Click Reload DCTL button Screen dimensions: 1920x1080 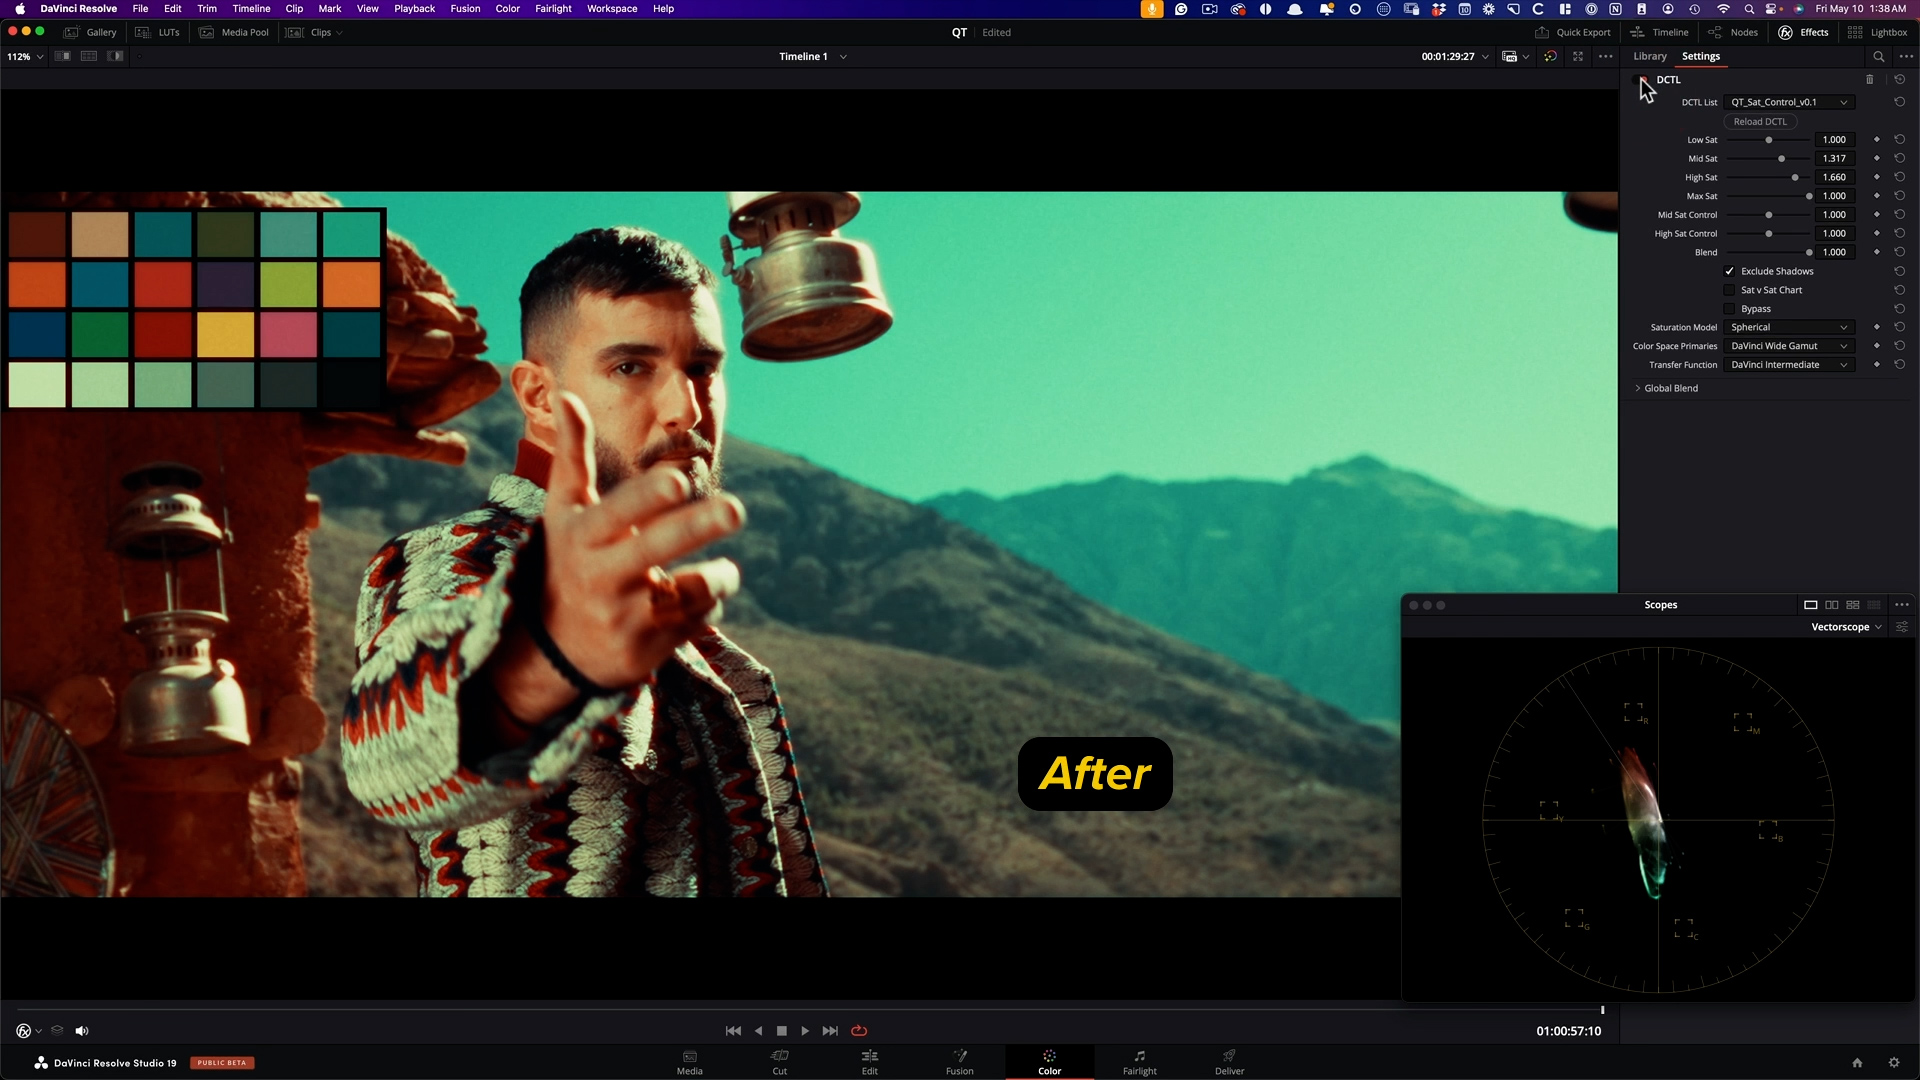point(1760,121)
